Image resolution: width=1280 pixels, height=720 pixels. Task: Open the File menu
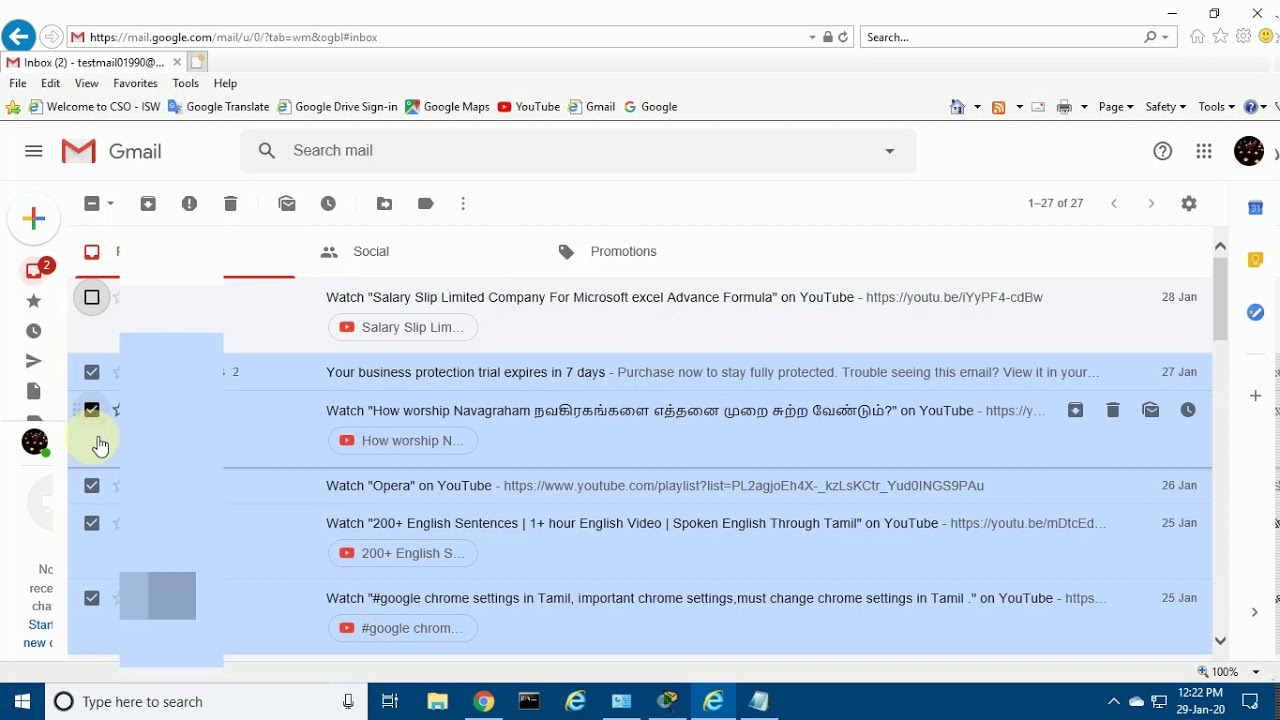(18, 84)
